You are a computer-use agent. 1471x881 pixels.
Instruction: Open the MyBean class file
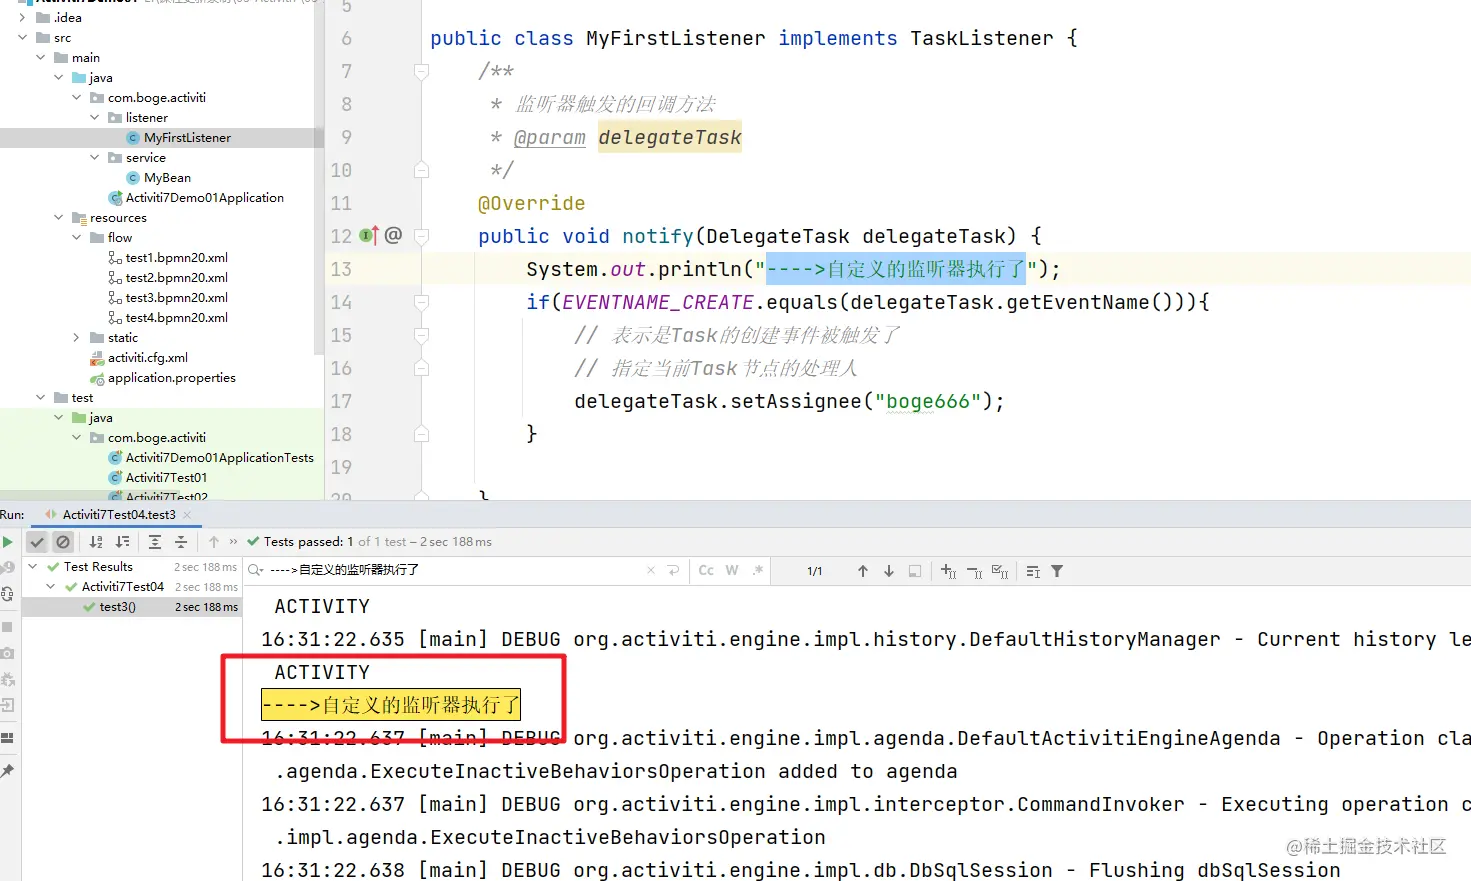point(167,178)
